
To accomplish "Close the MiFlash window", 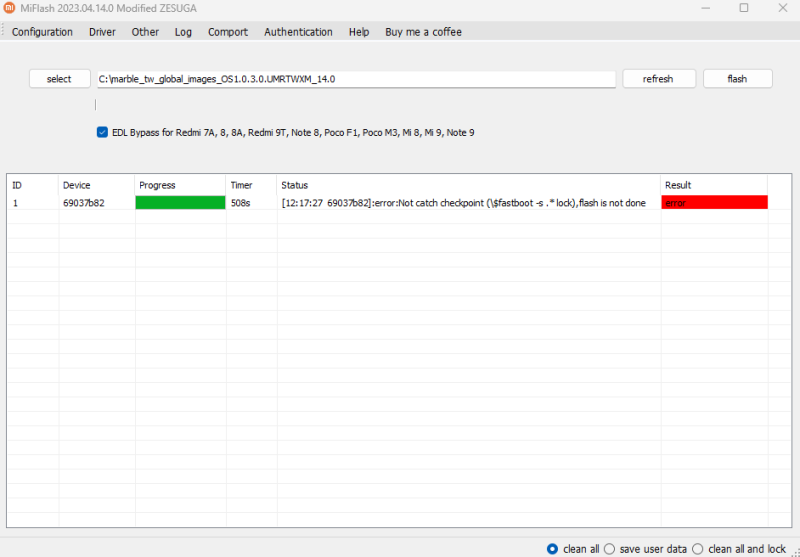I will 783,8.
